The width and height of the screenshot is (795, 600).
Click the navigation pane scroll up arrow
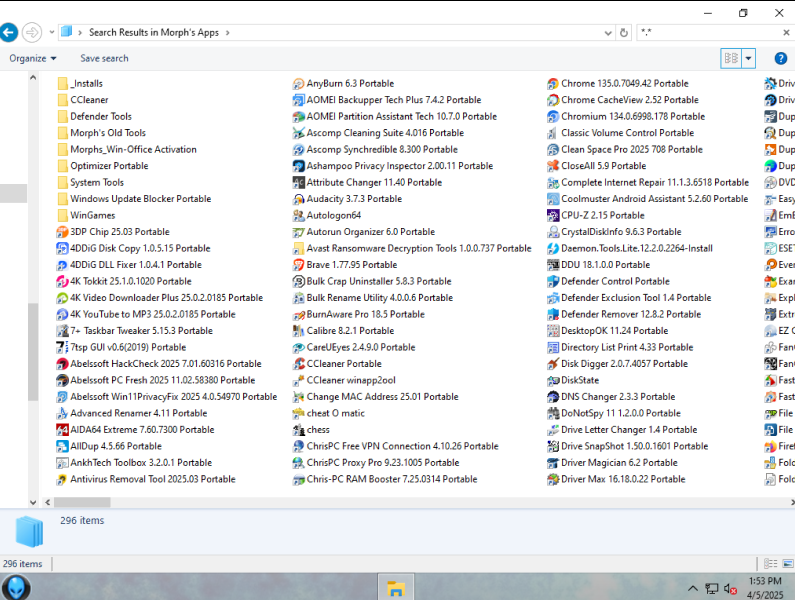[33, 78]
